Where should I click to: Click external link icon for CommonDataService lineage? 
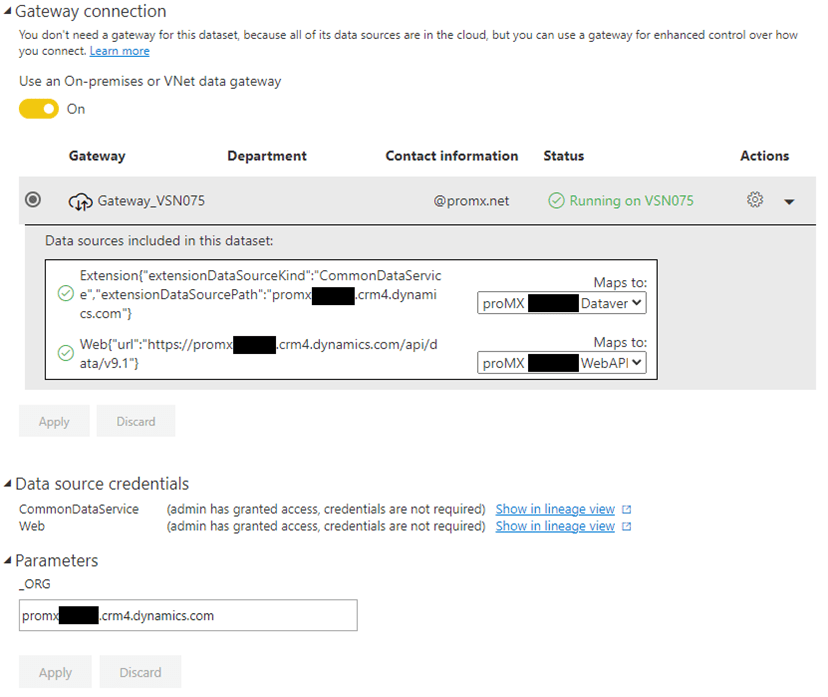pyautogui.click(x=627, y=510)
